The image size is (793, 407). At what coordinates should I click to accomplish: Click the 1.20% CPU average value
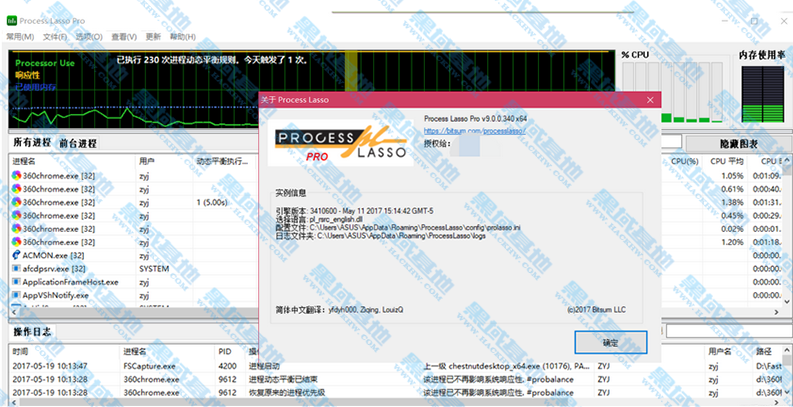coord(733,242)
